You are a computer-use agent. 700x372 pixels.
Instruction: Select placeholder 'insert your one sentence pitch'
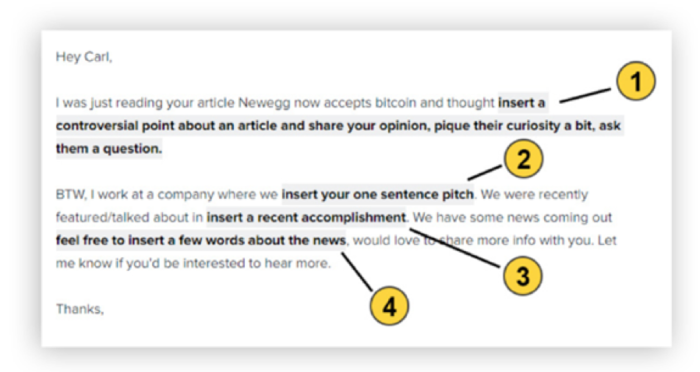[378, 195]
